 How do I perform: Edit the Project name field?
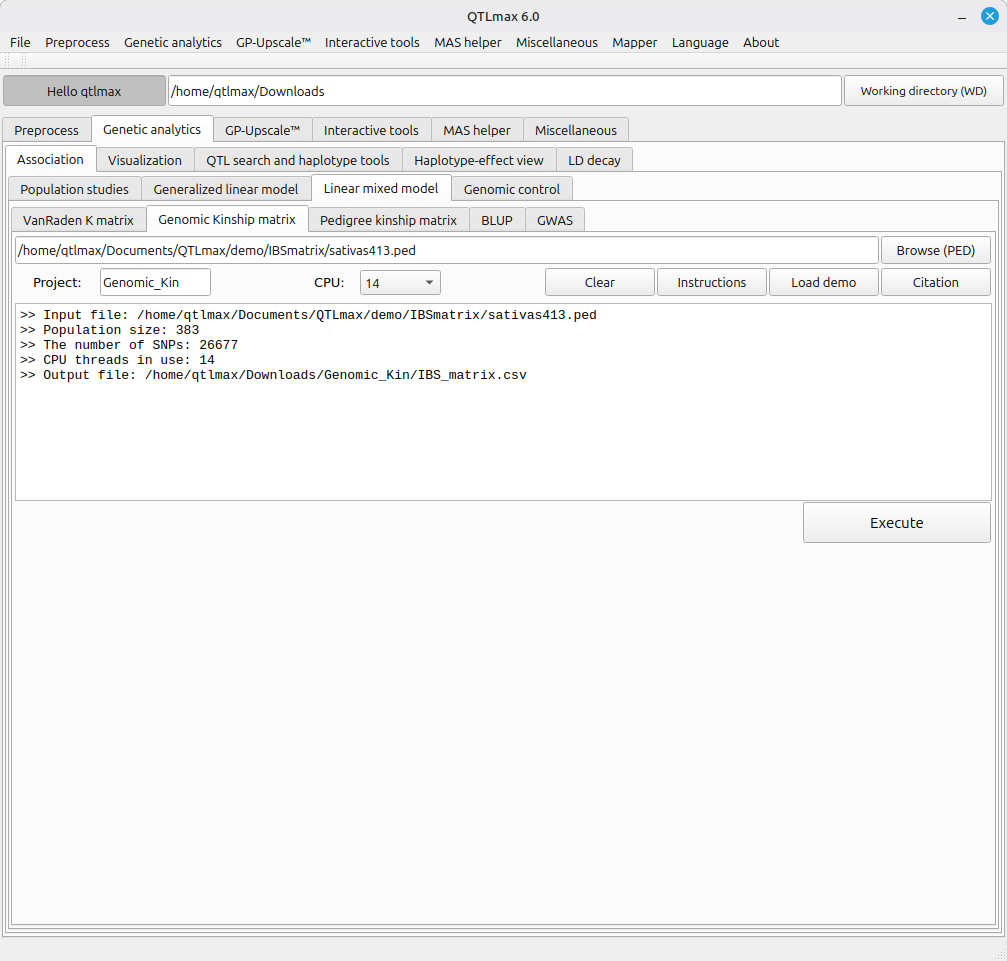click(155, 283)
